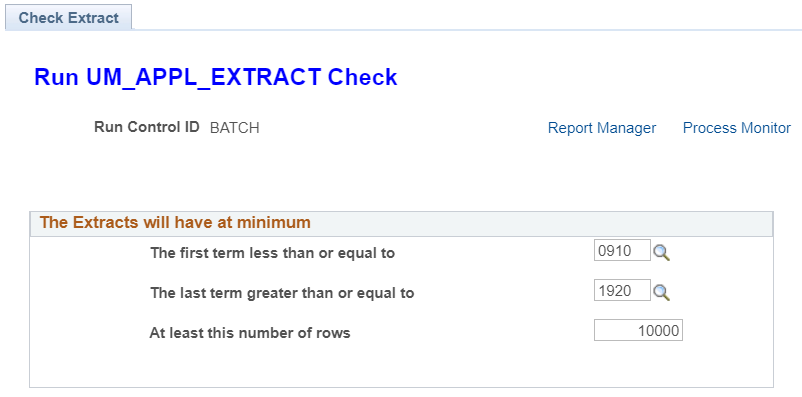802x397 pixels.
Task: Click the last term greater than label
Action: (282, 293)
